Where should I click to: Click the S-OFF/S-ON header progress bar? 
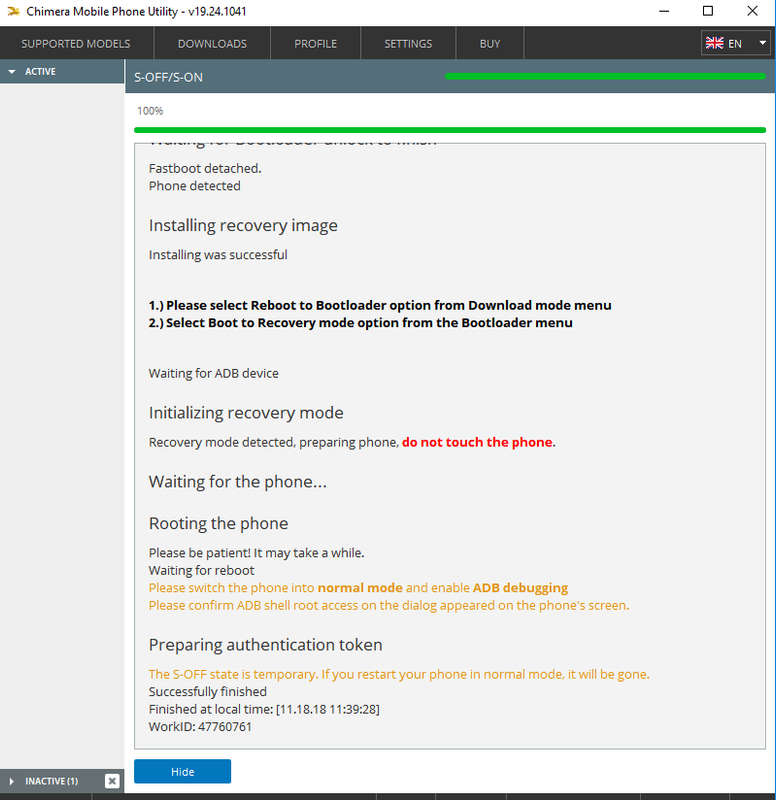[605, 77]
